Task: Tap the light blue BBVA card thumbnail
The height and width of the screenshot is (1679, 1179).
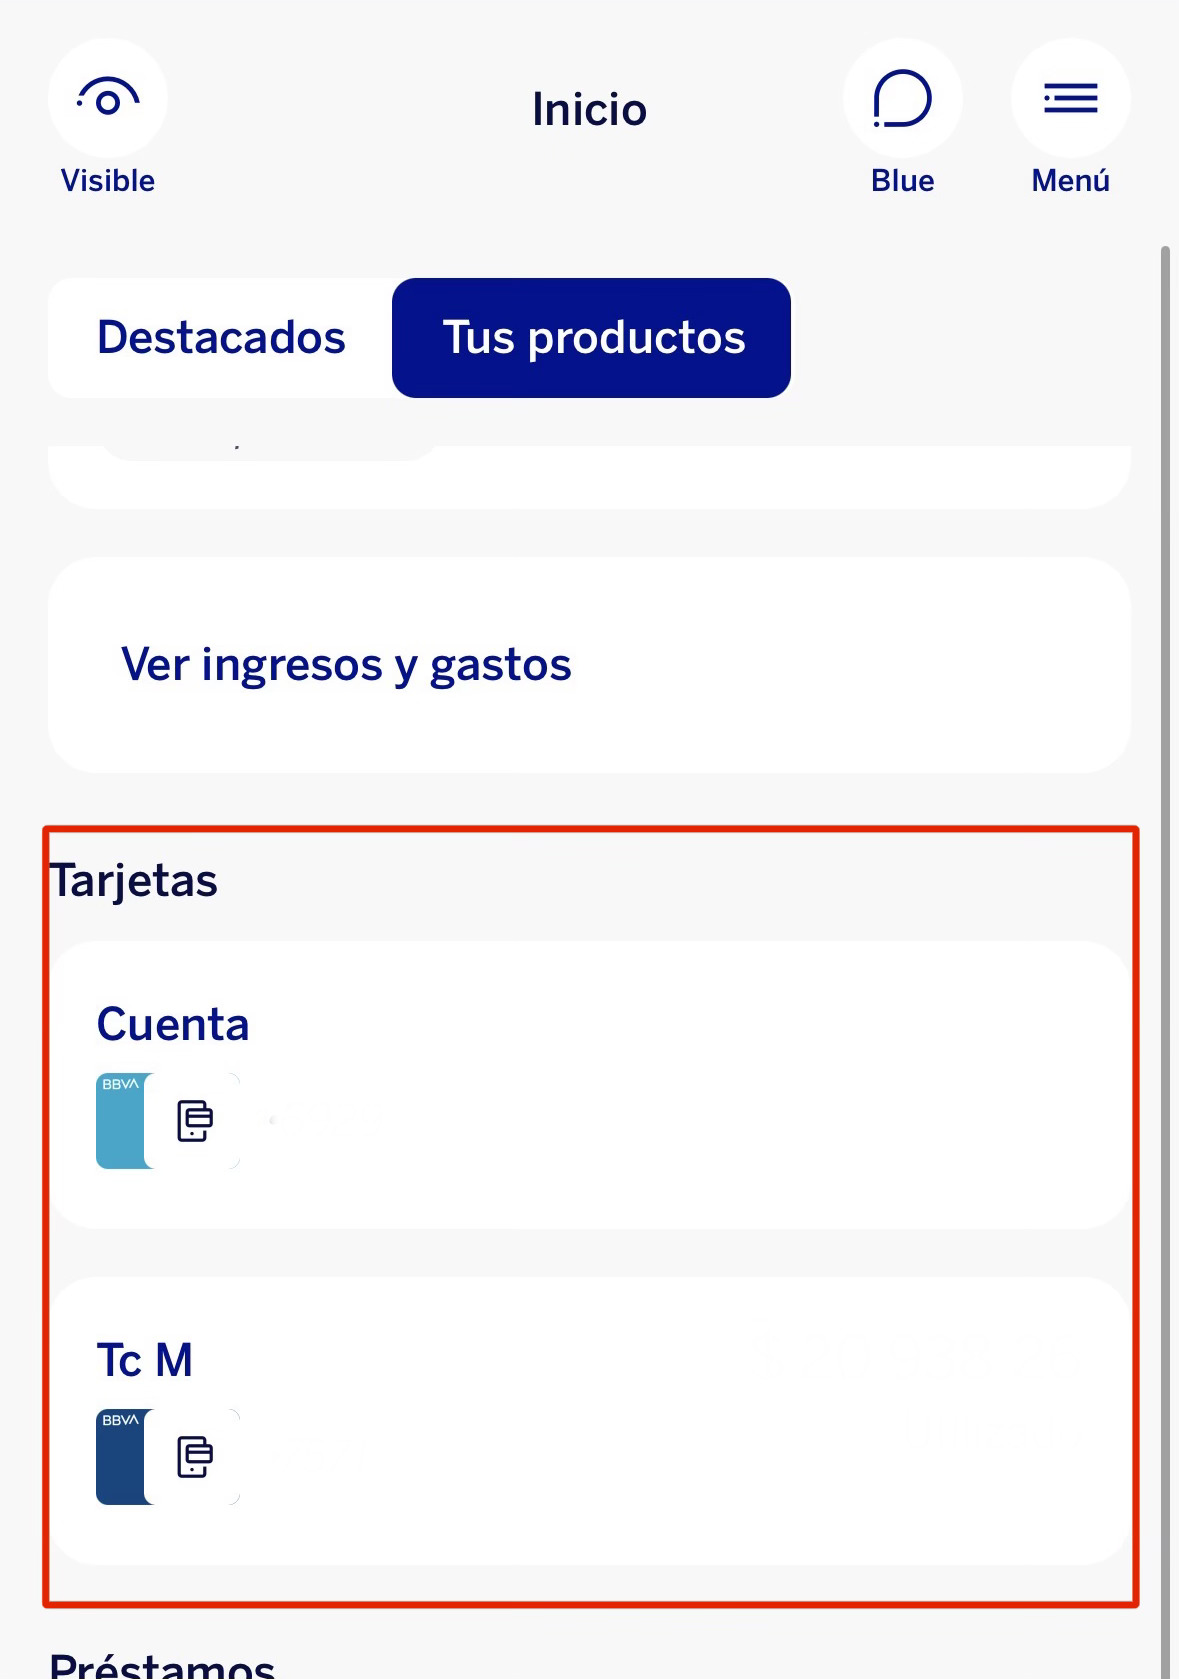Action: [x=120, y=1120]
